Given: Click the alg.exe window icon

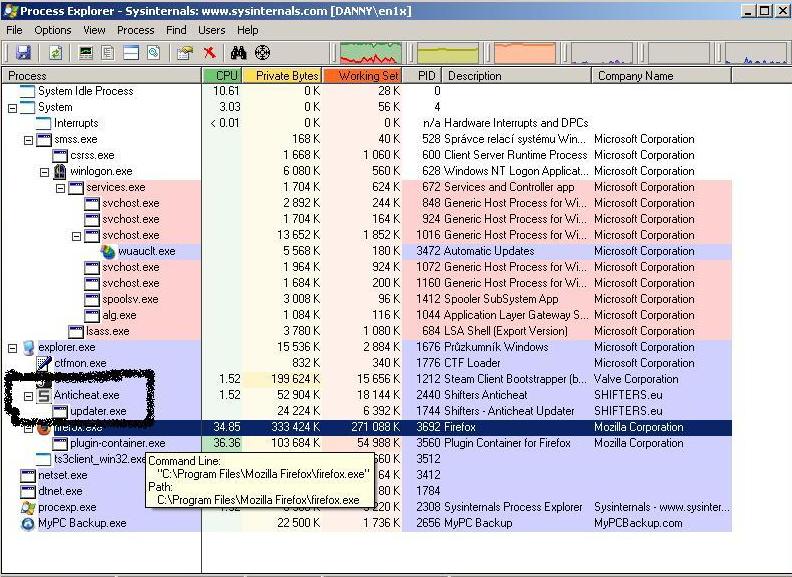Looking at the screenshot, I should (92, 315).
